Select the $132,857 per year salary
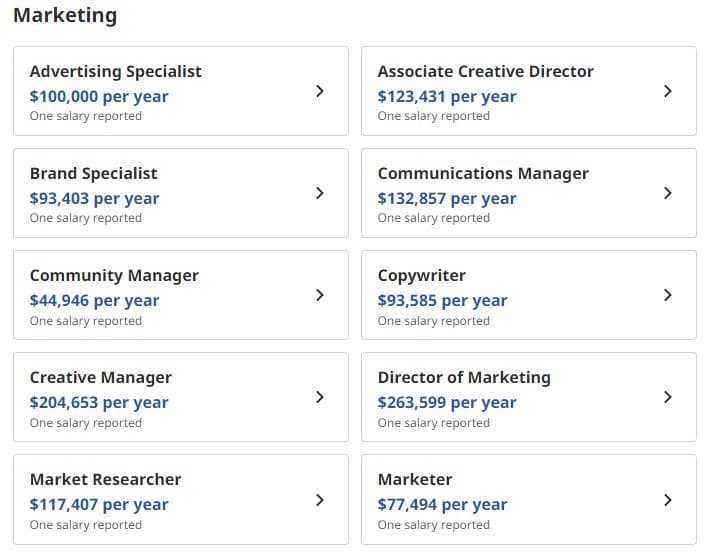Screen dimensions: 705x556 tap(447, 198)
